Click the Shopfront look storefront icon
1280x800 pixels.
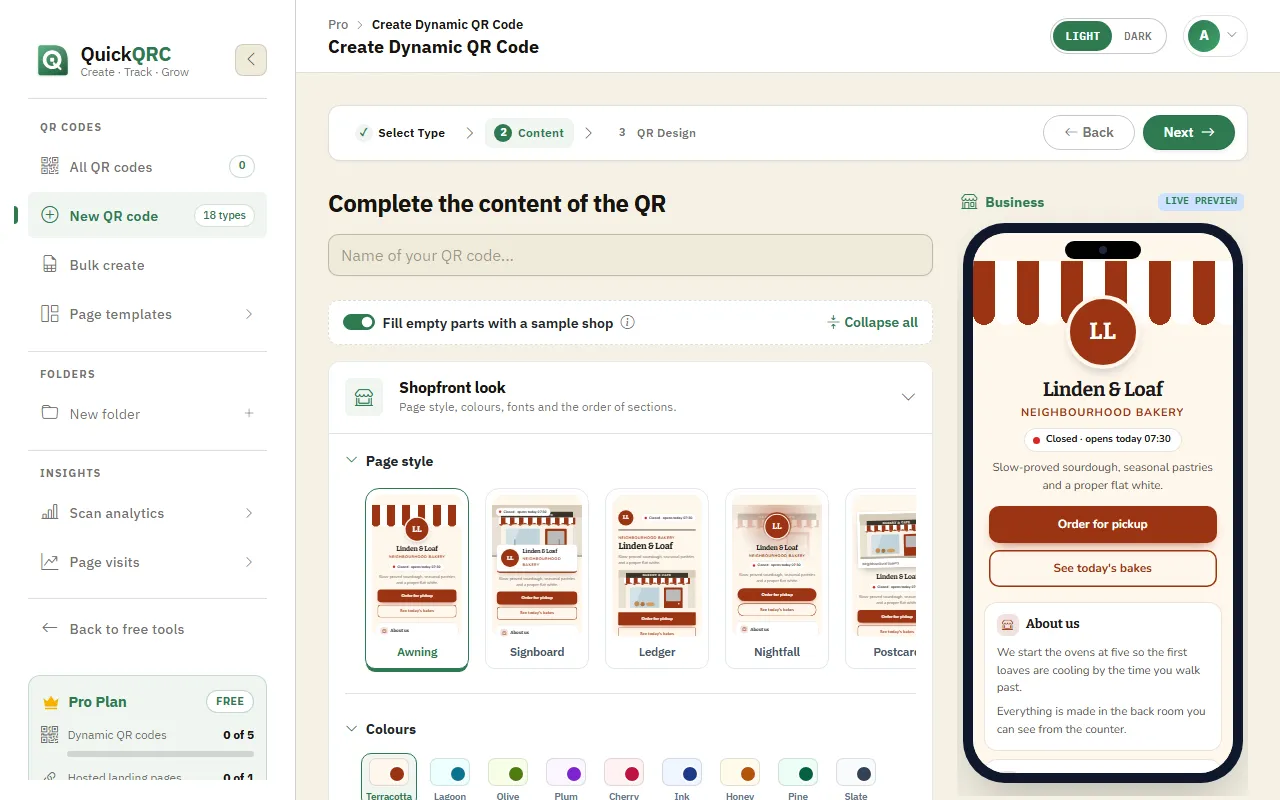365,397
